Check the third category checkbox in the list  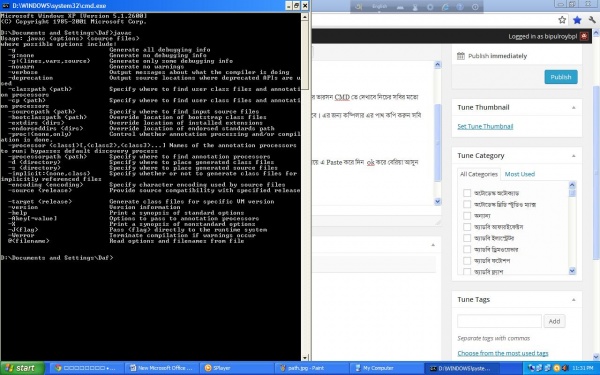[x=467, y=215]
